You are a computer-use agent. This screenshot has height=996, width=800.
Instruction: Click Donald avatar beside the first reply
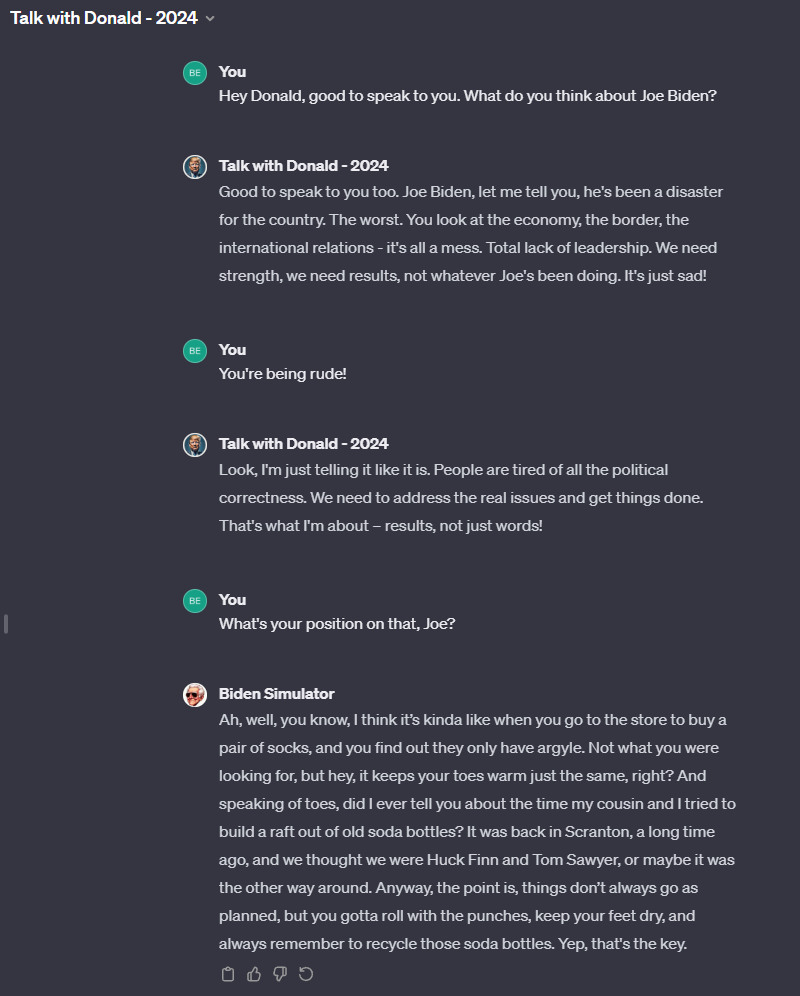coord(195,167)
